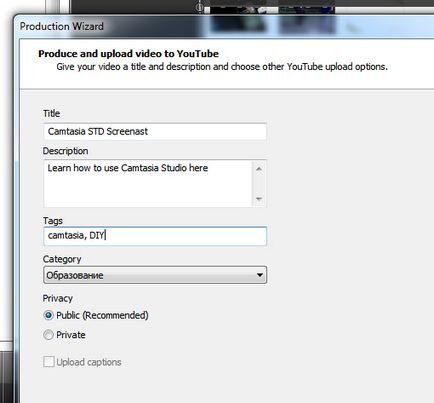
Task: Click the Title field containing Camtasia STD Screenast
Action: point(155,131)
